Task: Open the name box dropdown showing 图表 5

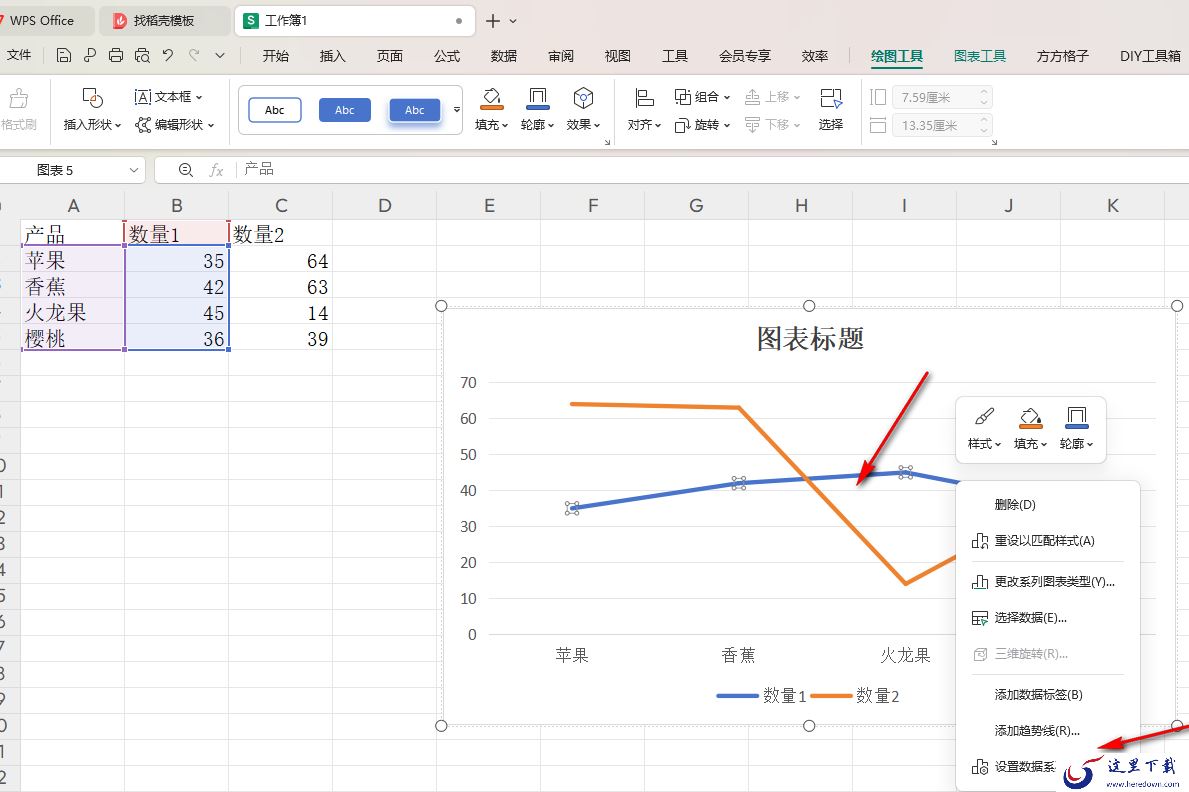Action: coord(133,170)
